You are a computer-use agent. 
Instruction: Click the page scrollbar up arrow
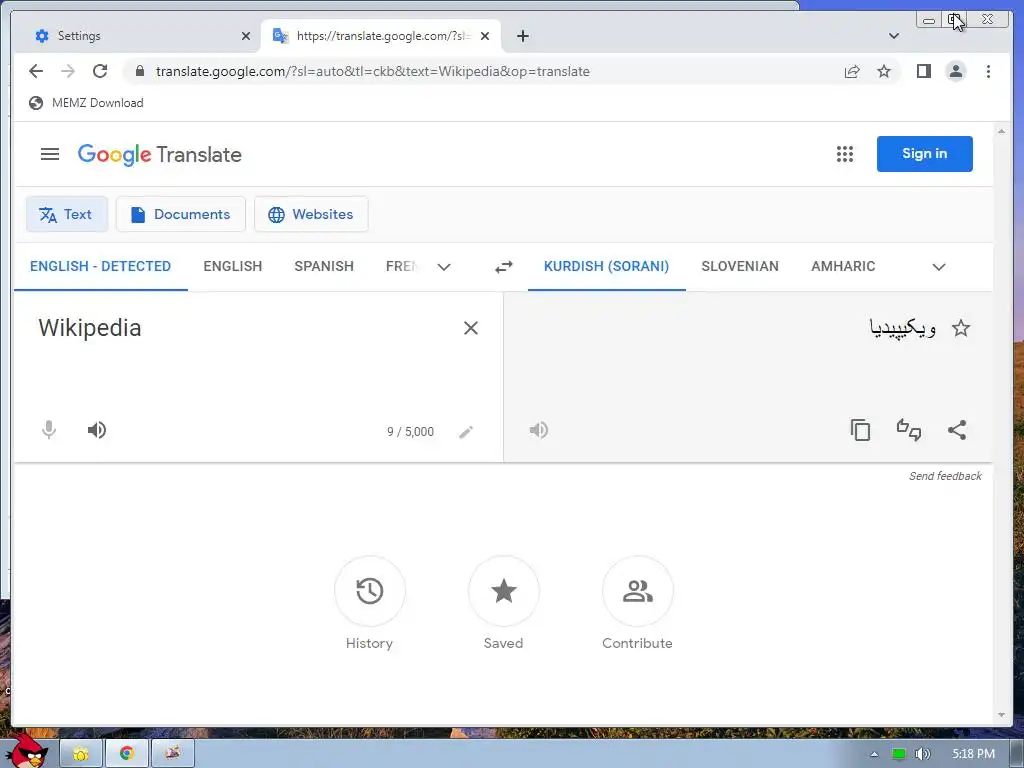click(x=1001, y=131)
